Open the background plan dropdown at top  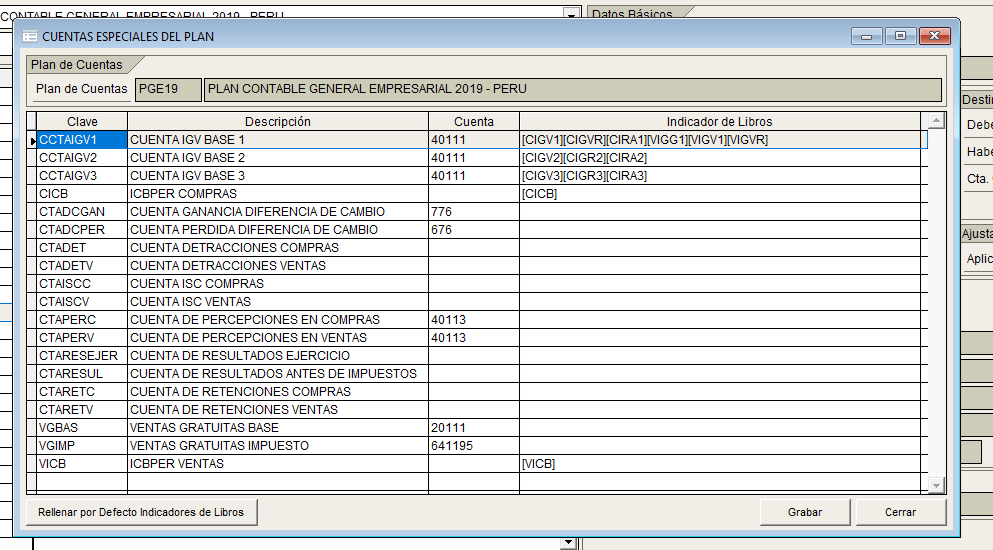pyautogui.click(x=571, y=14)
